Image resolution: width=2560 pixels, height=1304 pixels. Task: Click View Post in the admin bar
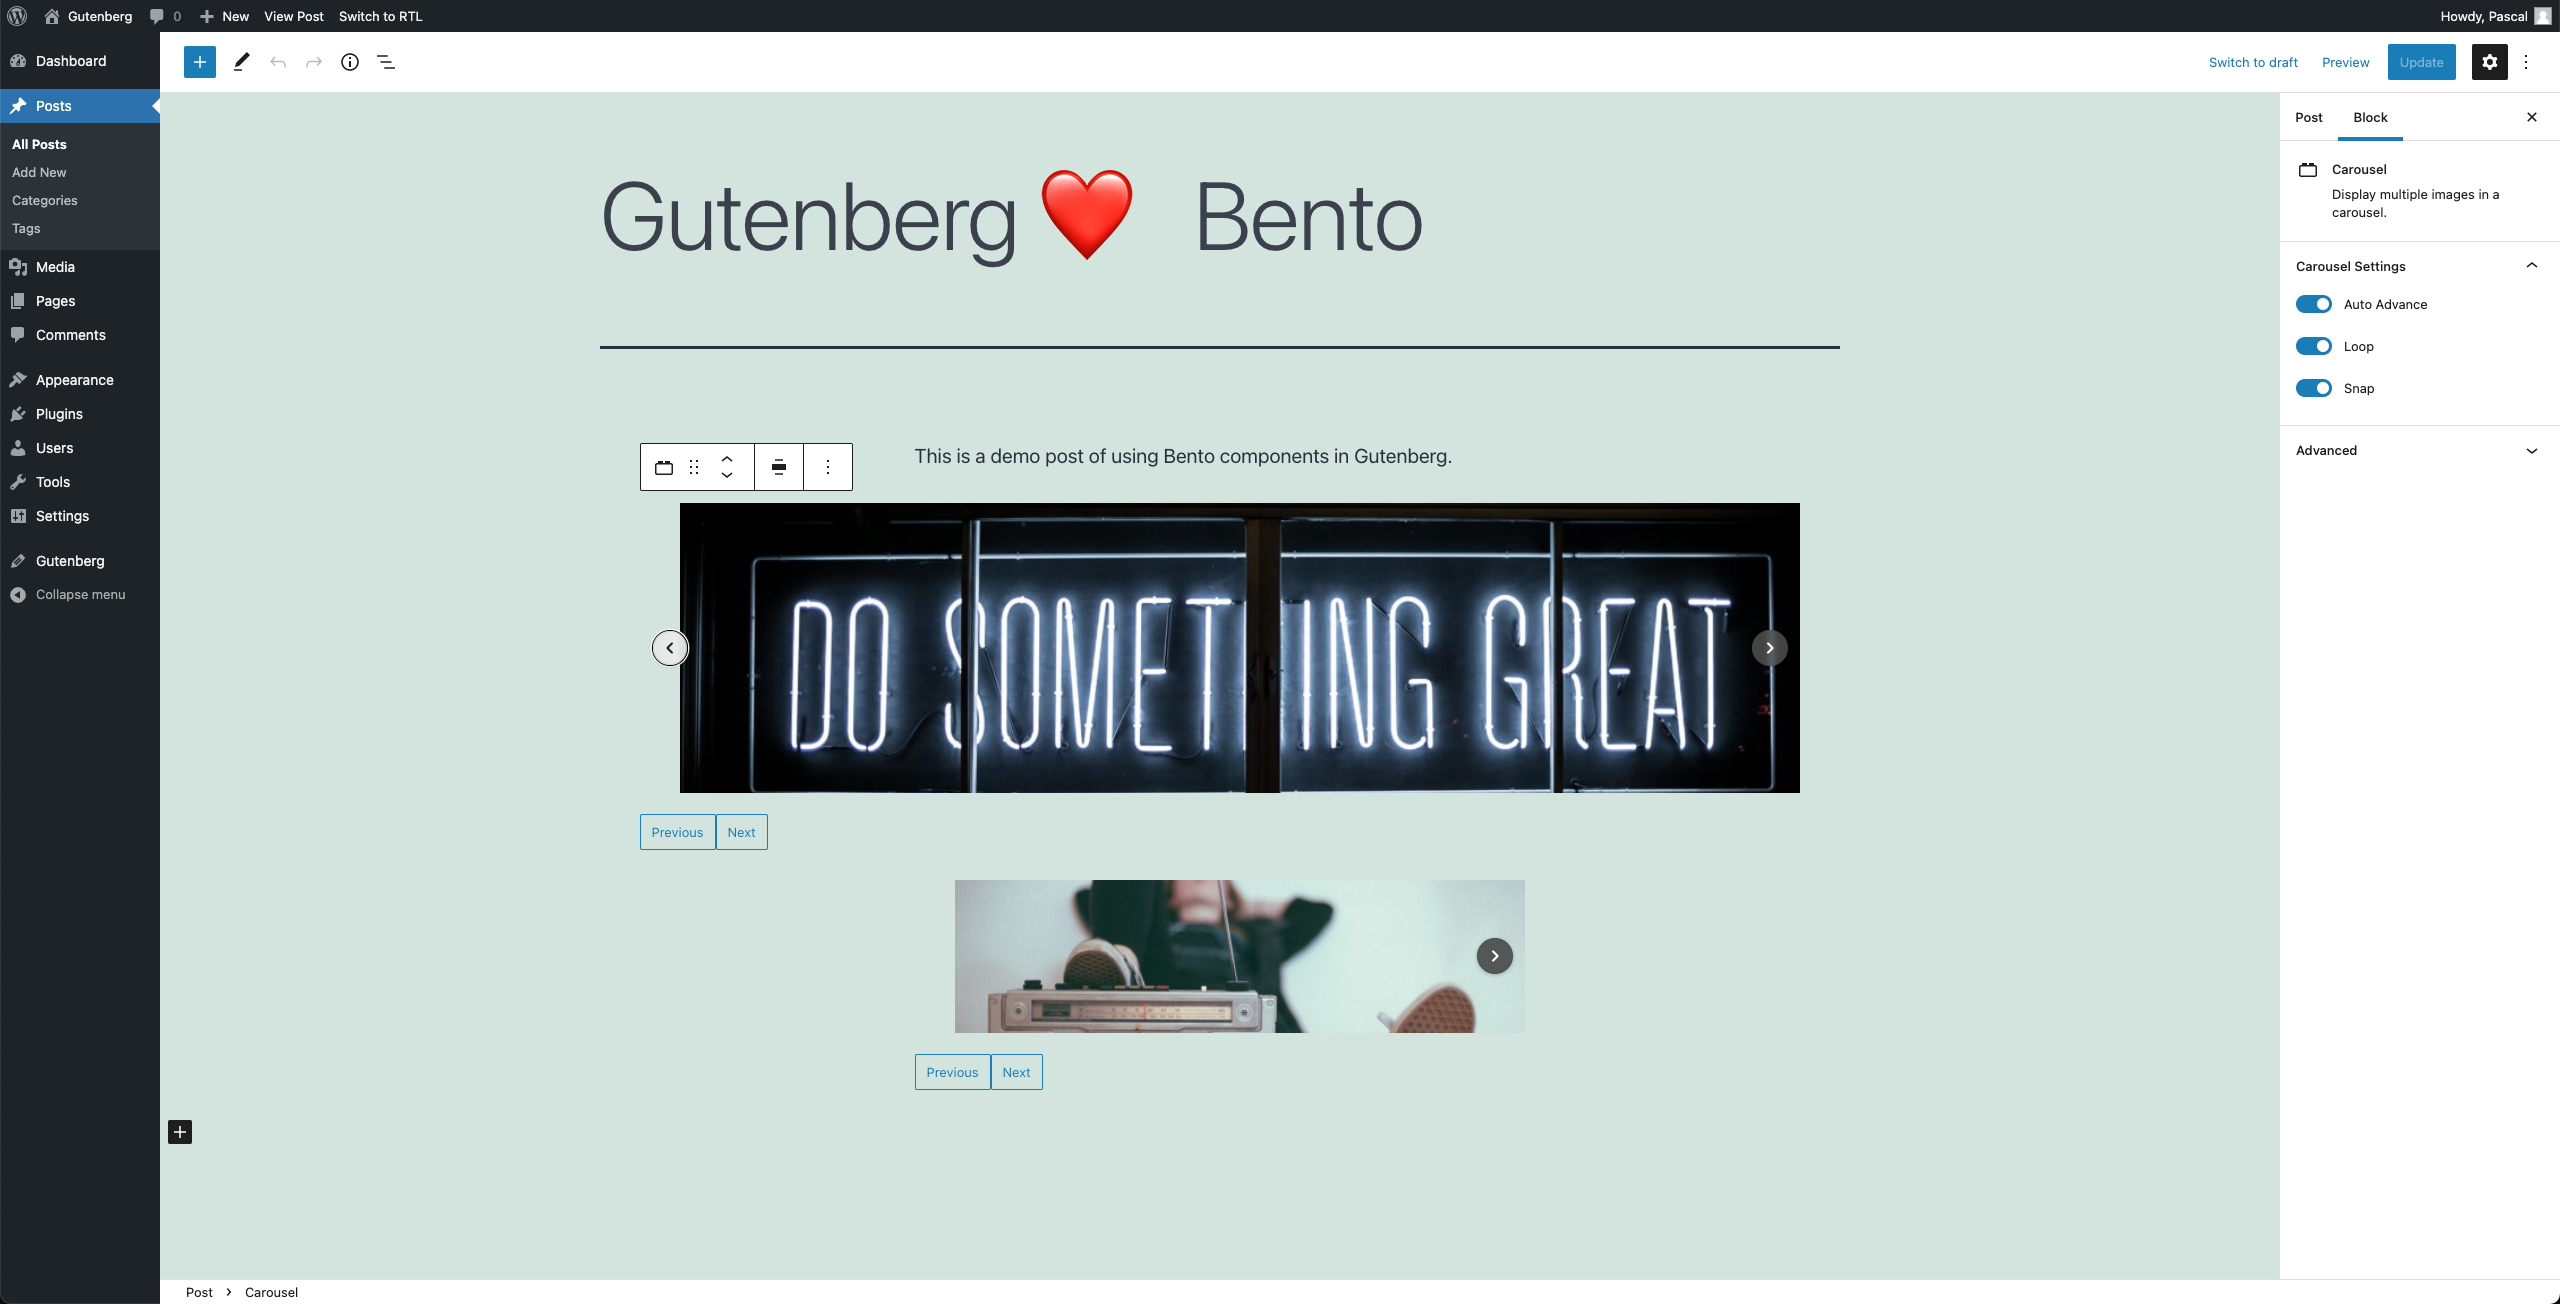pos(294,16)
